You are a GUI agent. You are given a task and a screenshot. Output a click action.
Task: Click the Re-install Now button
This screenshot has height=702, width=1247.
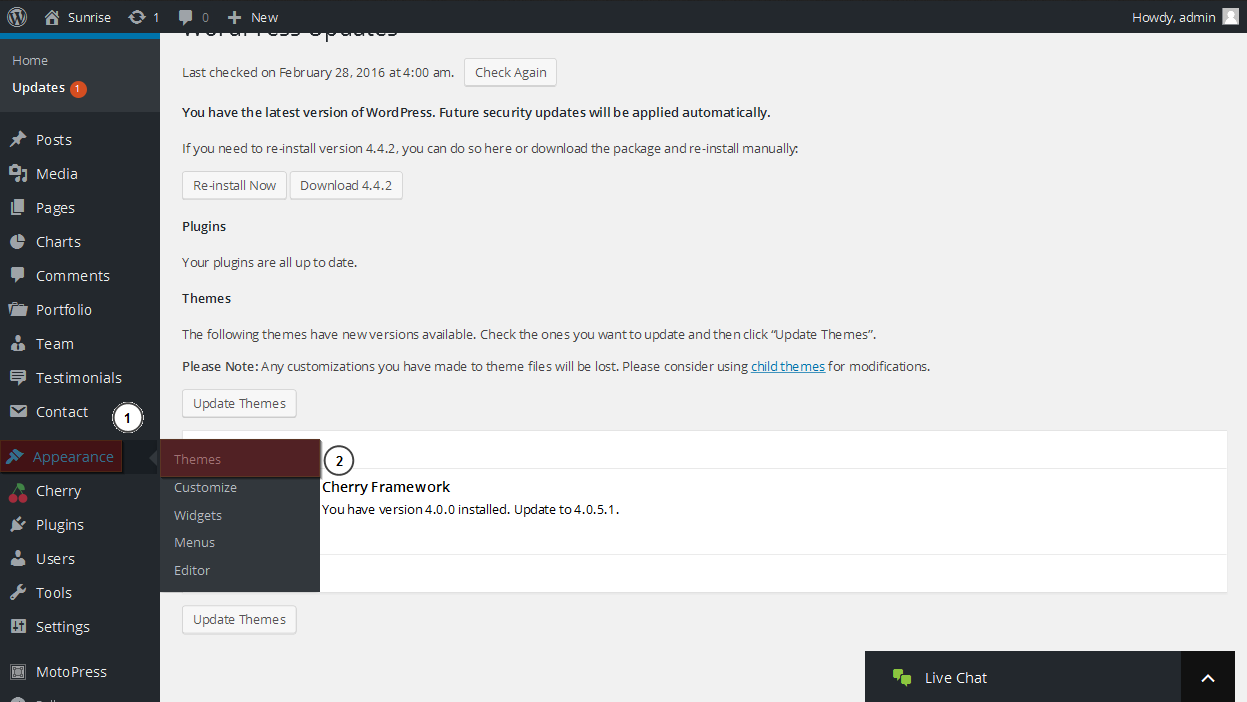pyautogui.click(x=234, y=185)
